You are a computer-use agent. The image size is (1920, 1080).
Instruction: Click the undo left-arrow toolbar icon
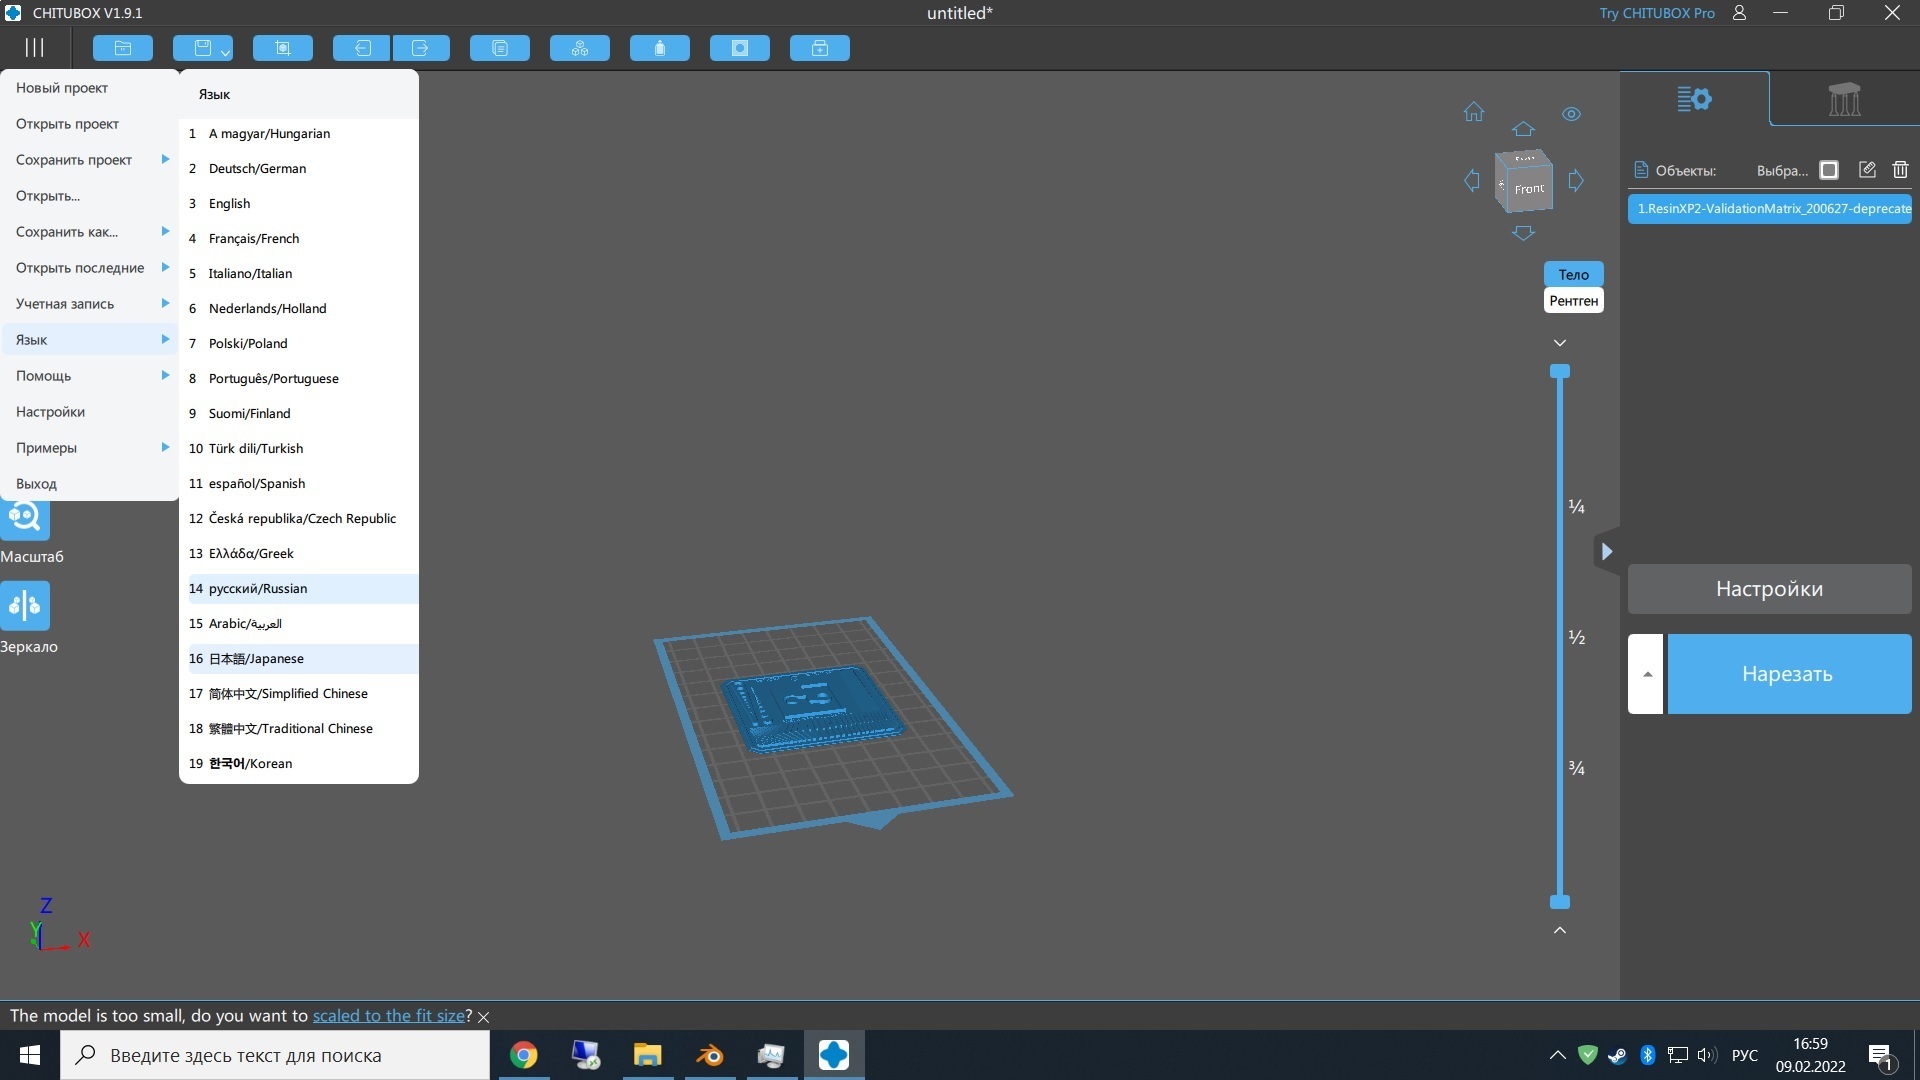(x=361, y=48)
